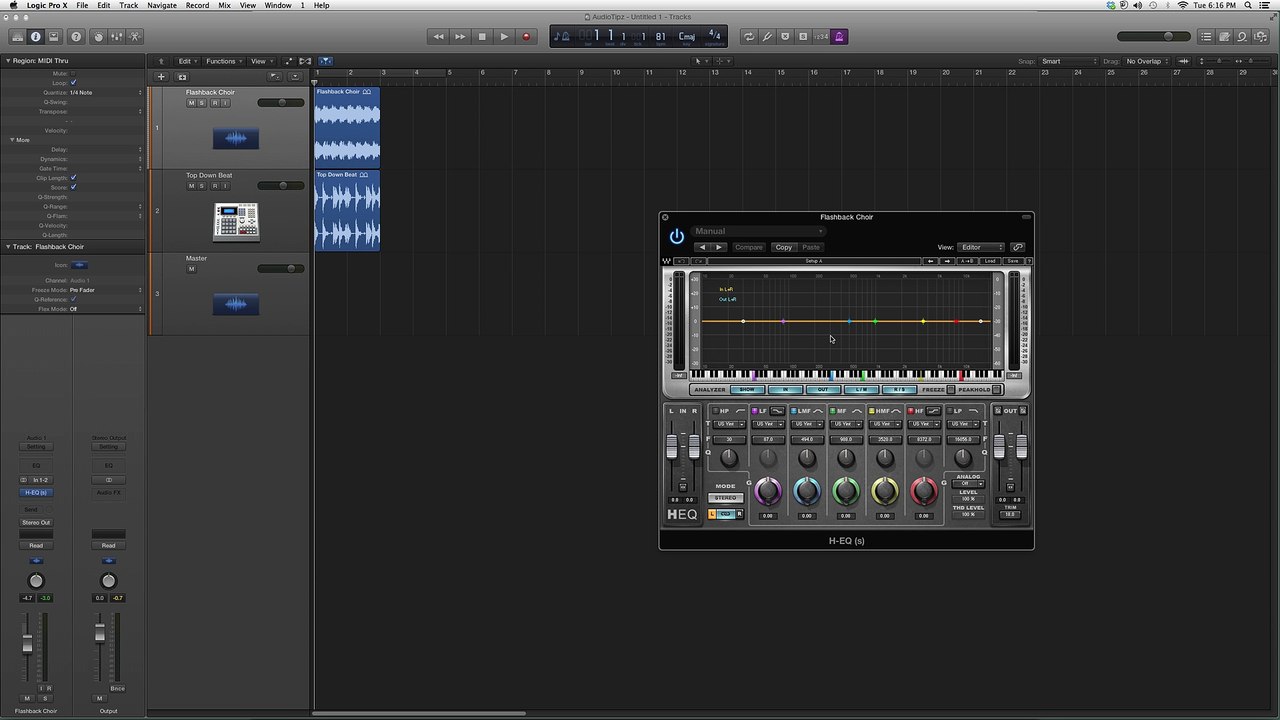Open the Mix menu
This screenshot has height=720, width=1280.
[224, 5]
